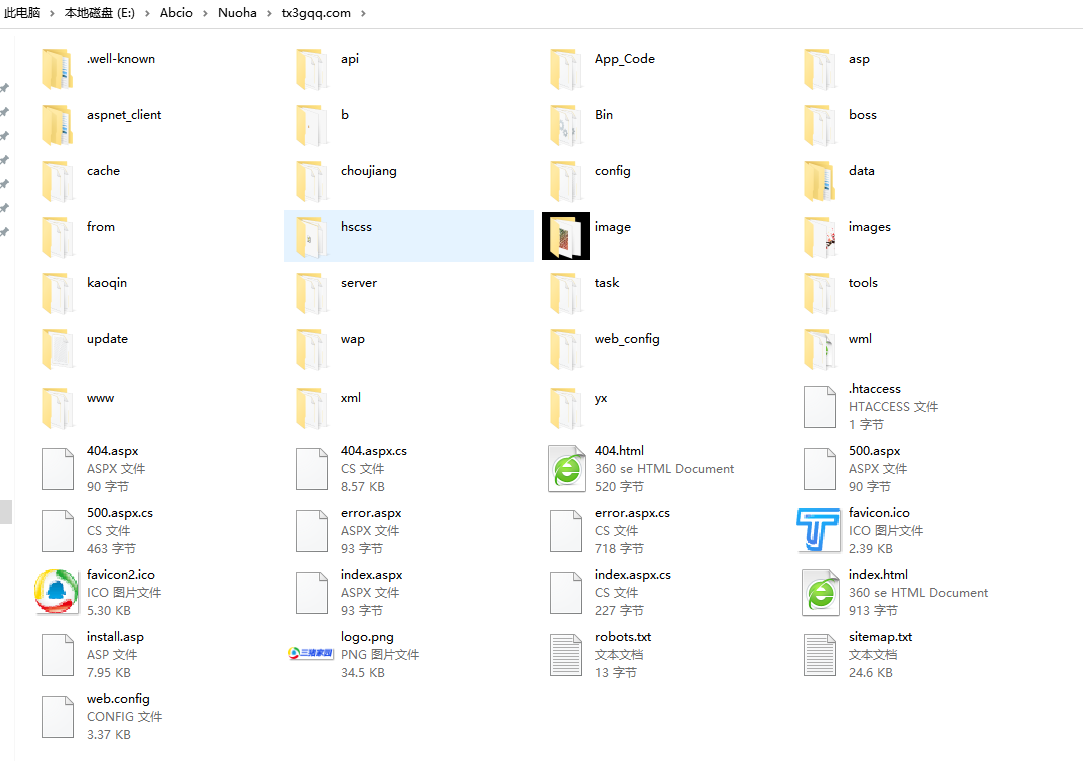Expand the chevron after 本地磁盘 (E:)

(147, 13)
